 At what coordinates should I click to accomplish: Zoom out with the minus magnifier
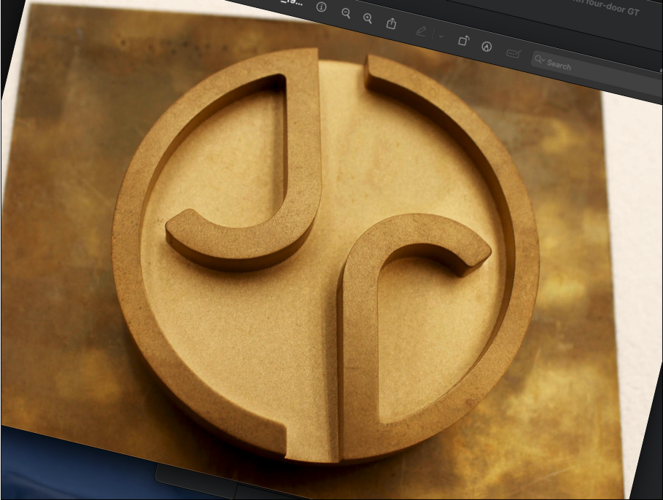(x=346, y=13)
